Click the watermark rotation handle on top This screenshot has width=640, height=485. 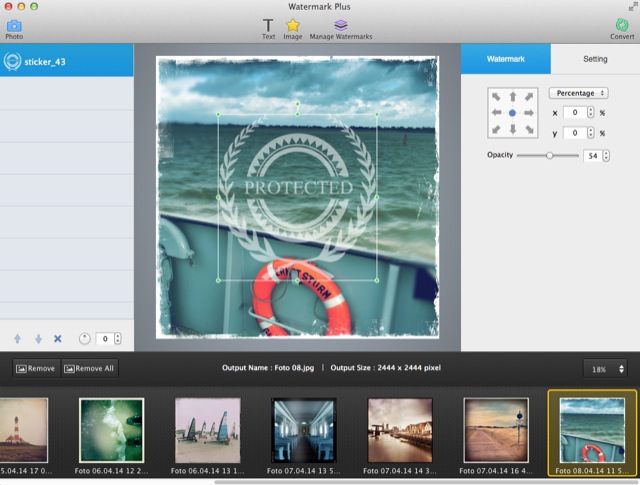(298, 105)
